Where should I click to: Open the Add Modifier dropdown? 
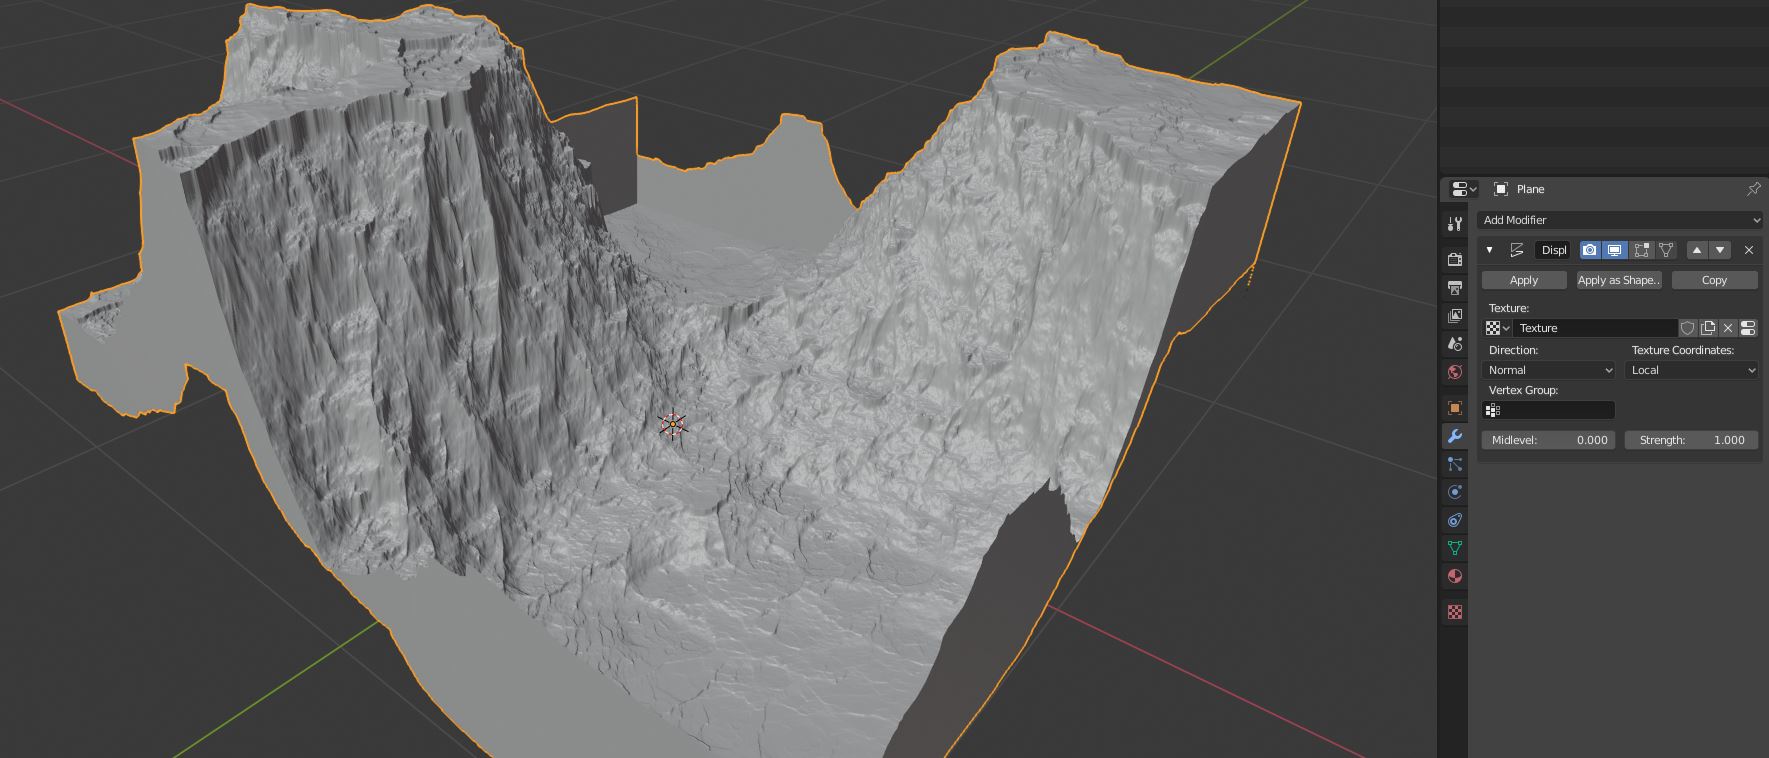[x=1620, y=220]
